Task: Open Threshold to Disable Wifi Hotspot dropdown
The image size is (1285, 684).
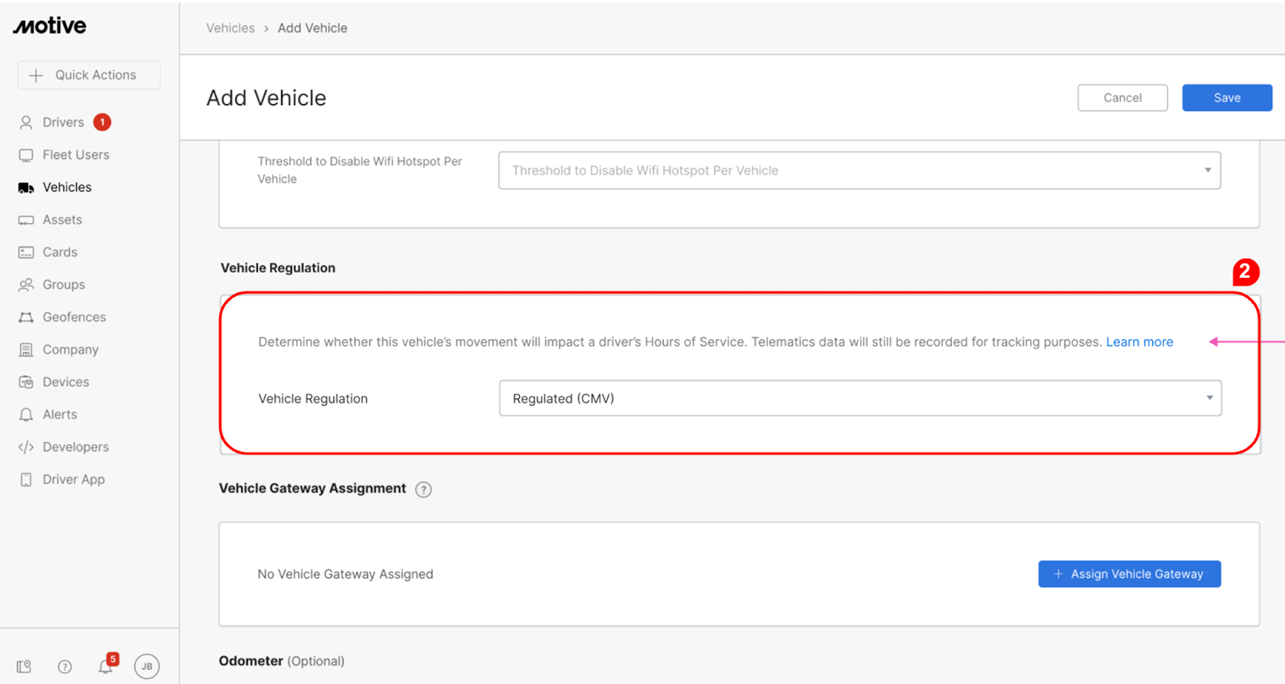Action: pyautogui.click(x=859, y=170)
